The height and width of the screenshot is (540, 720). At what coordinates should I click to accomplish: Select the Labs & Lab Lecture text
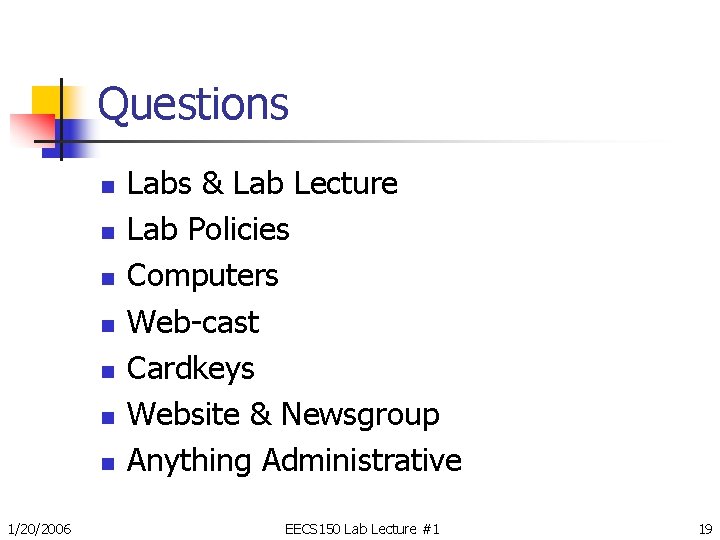point(262,183)
